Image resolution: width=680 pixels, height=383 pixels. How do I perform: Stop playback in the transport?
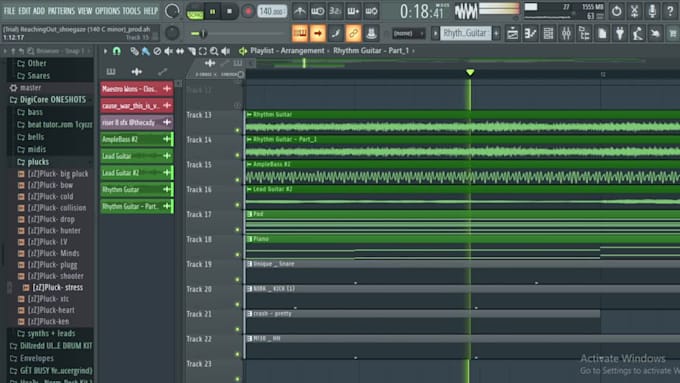229,12
